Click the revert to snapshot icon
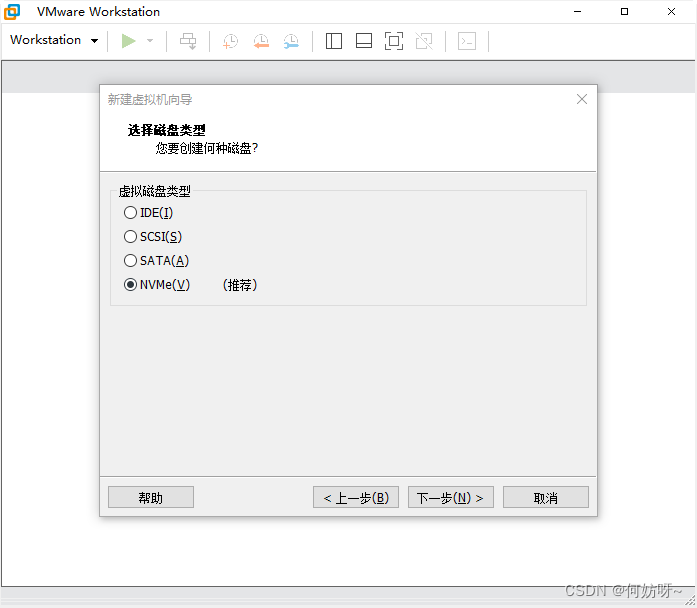697x608 pixels. [x=261, y=41]
